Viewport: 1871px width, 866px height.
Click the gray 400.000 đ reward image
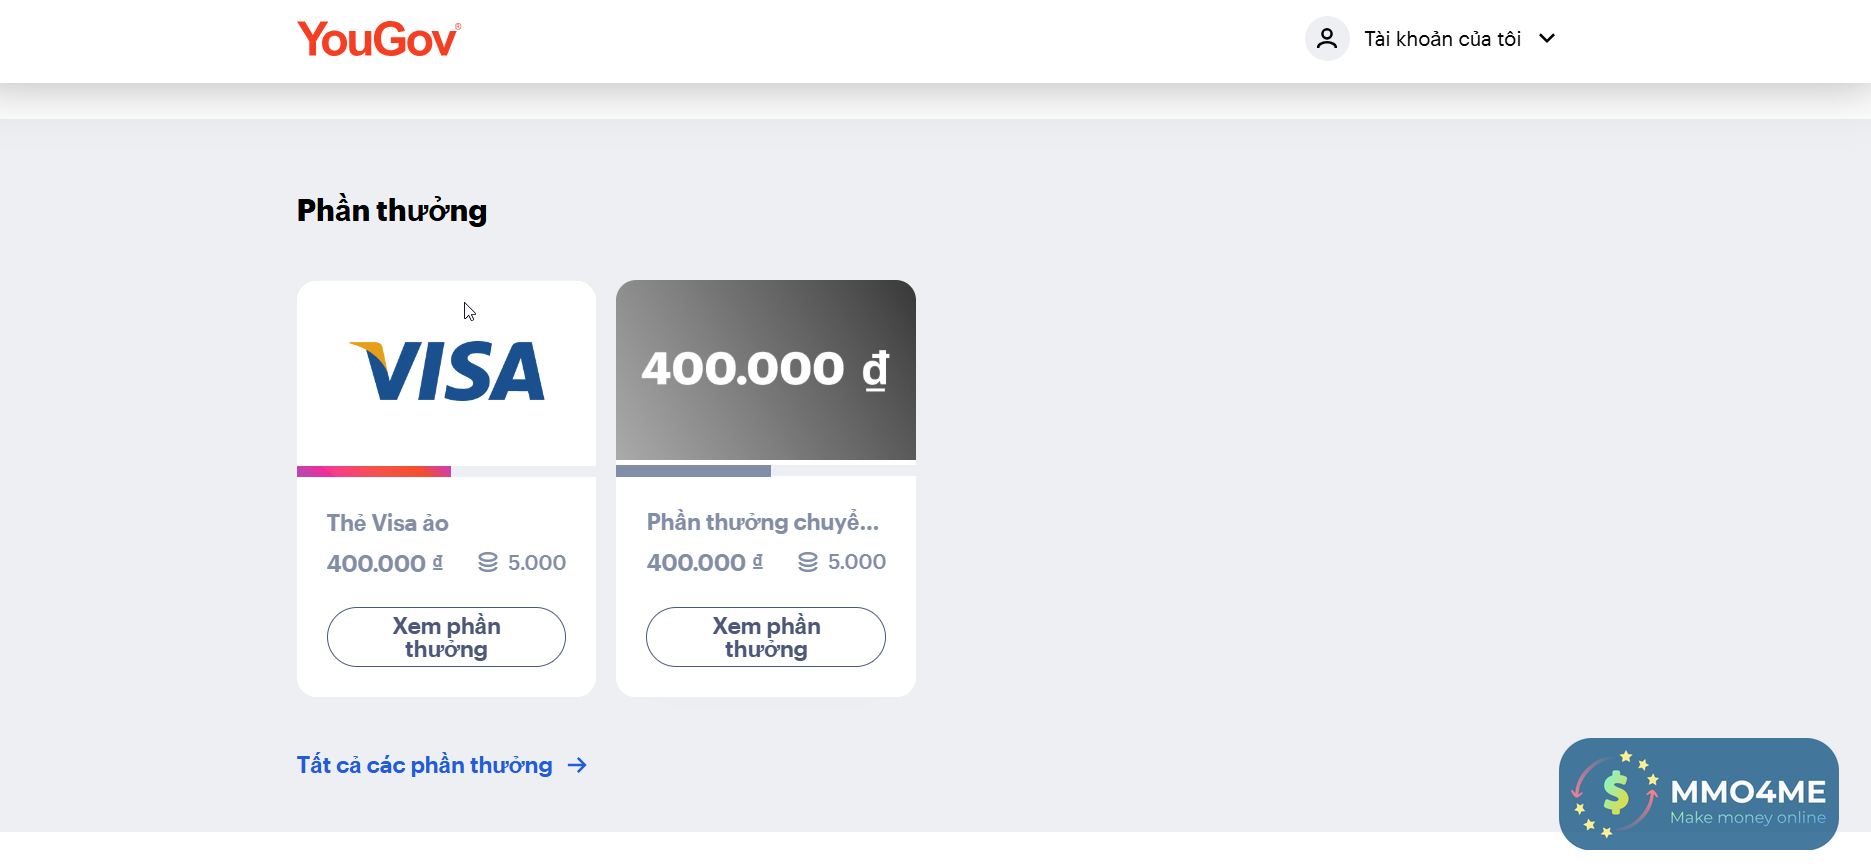tap(765, 369)
